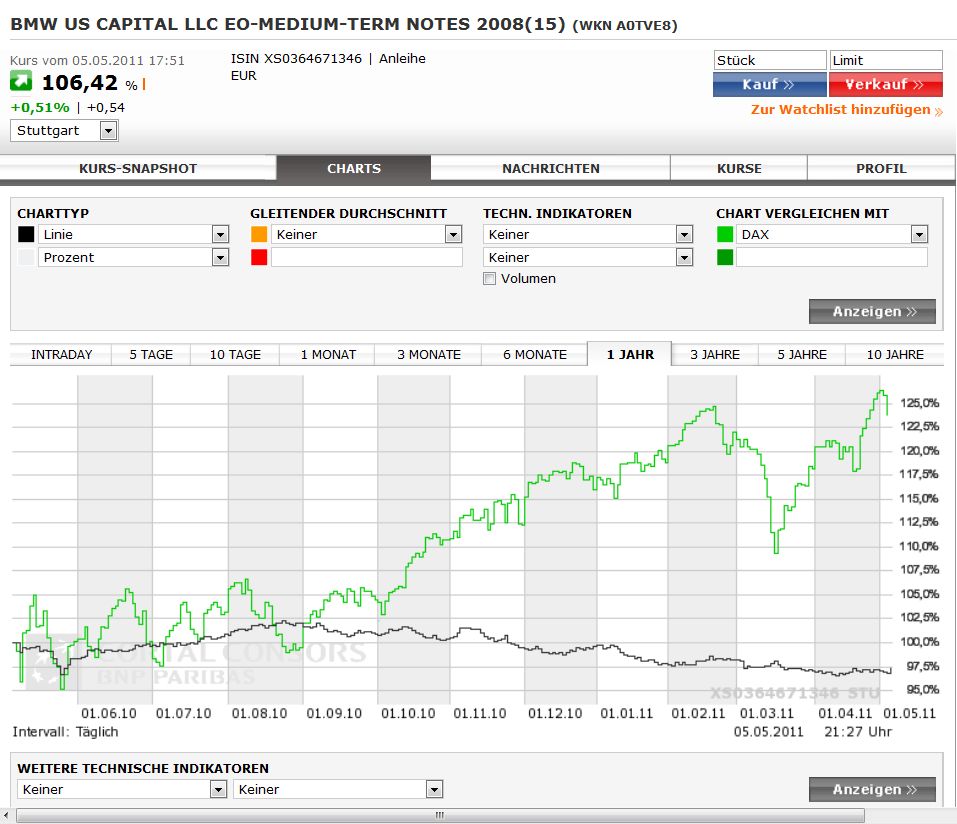Screen dimensions: 957x824
Task: Click the 125,0% axis label
Action: [920, 403]
